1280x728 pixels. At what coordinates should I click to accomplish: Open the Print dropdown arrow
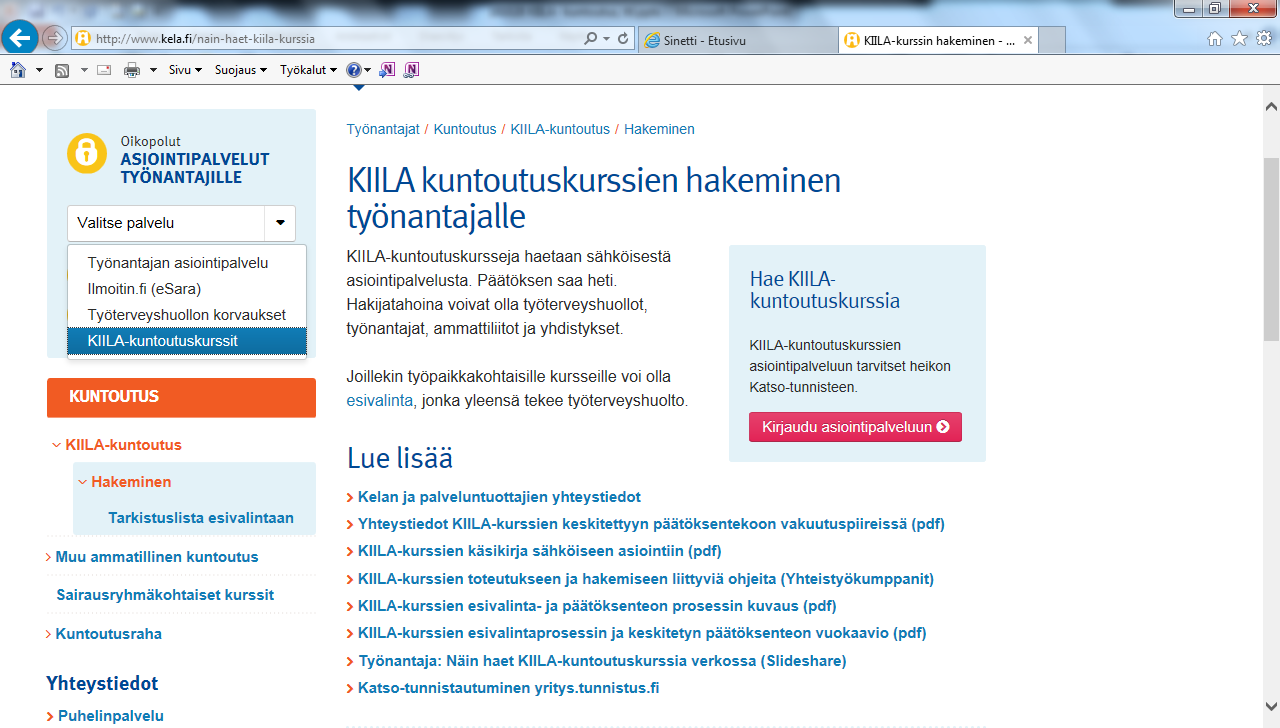153,70
